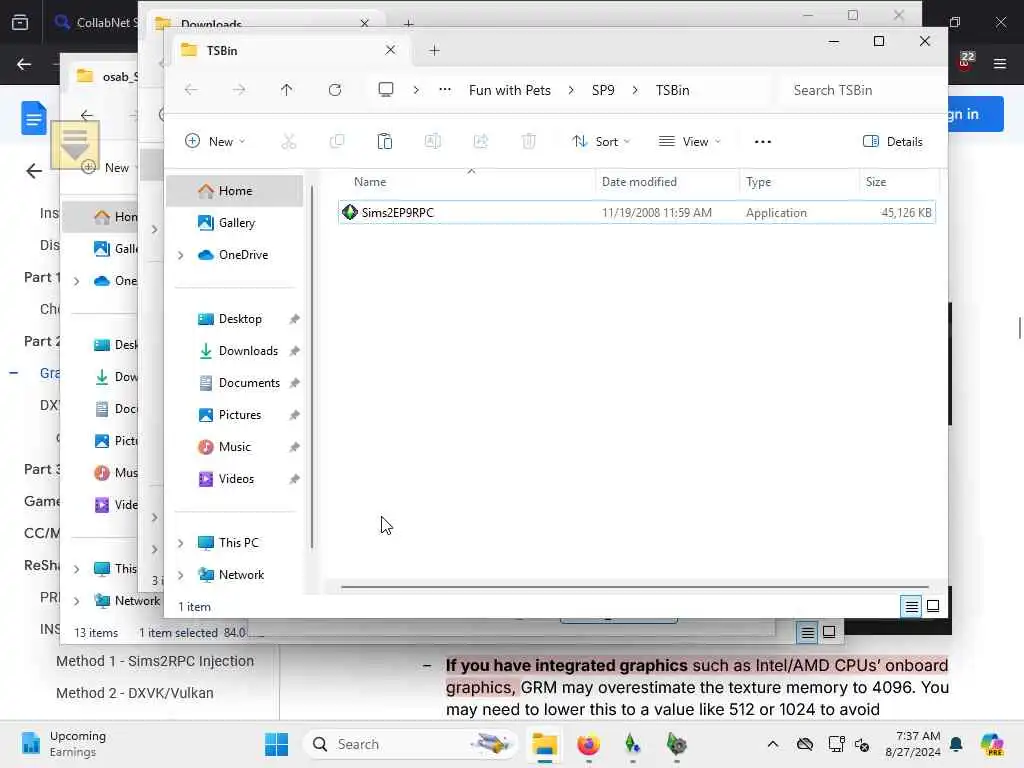Click the taskbar Search box
1024x768 pixels.
click(410, 744)
